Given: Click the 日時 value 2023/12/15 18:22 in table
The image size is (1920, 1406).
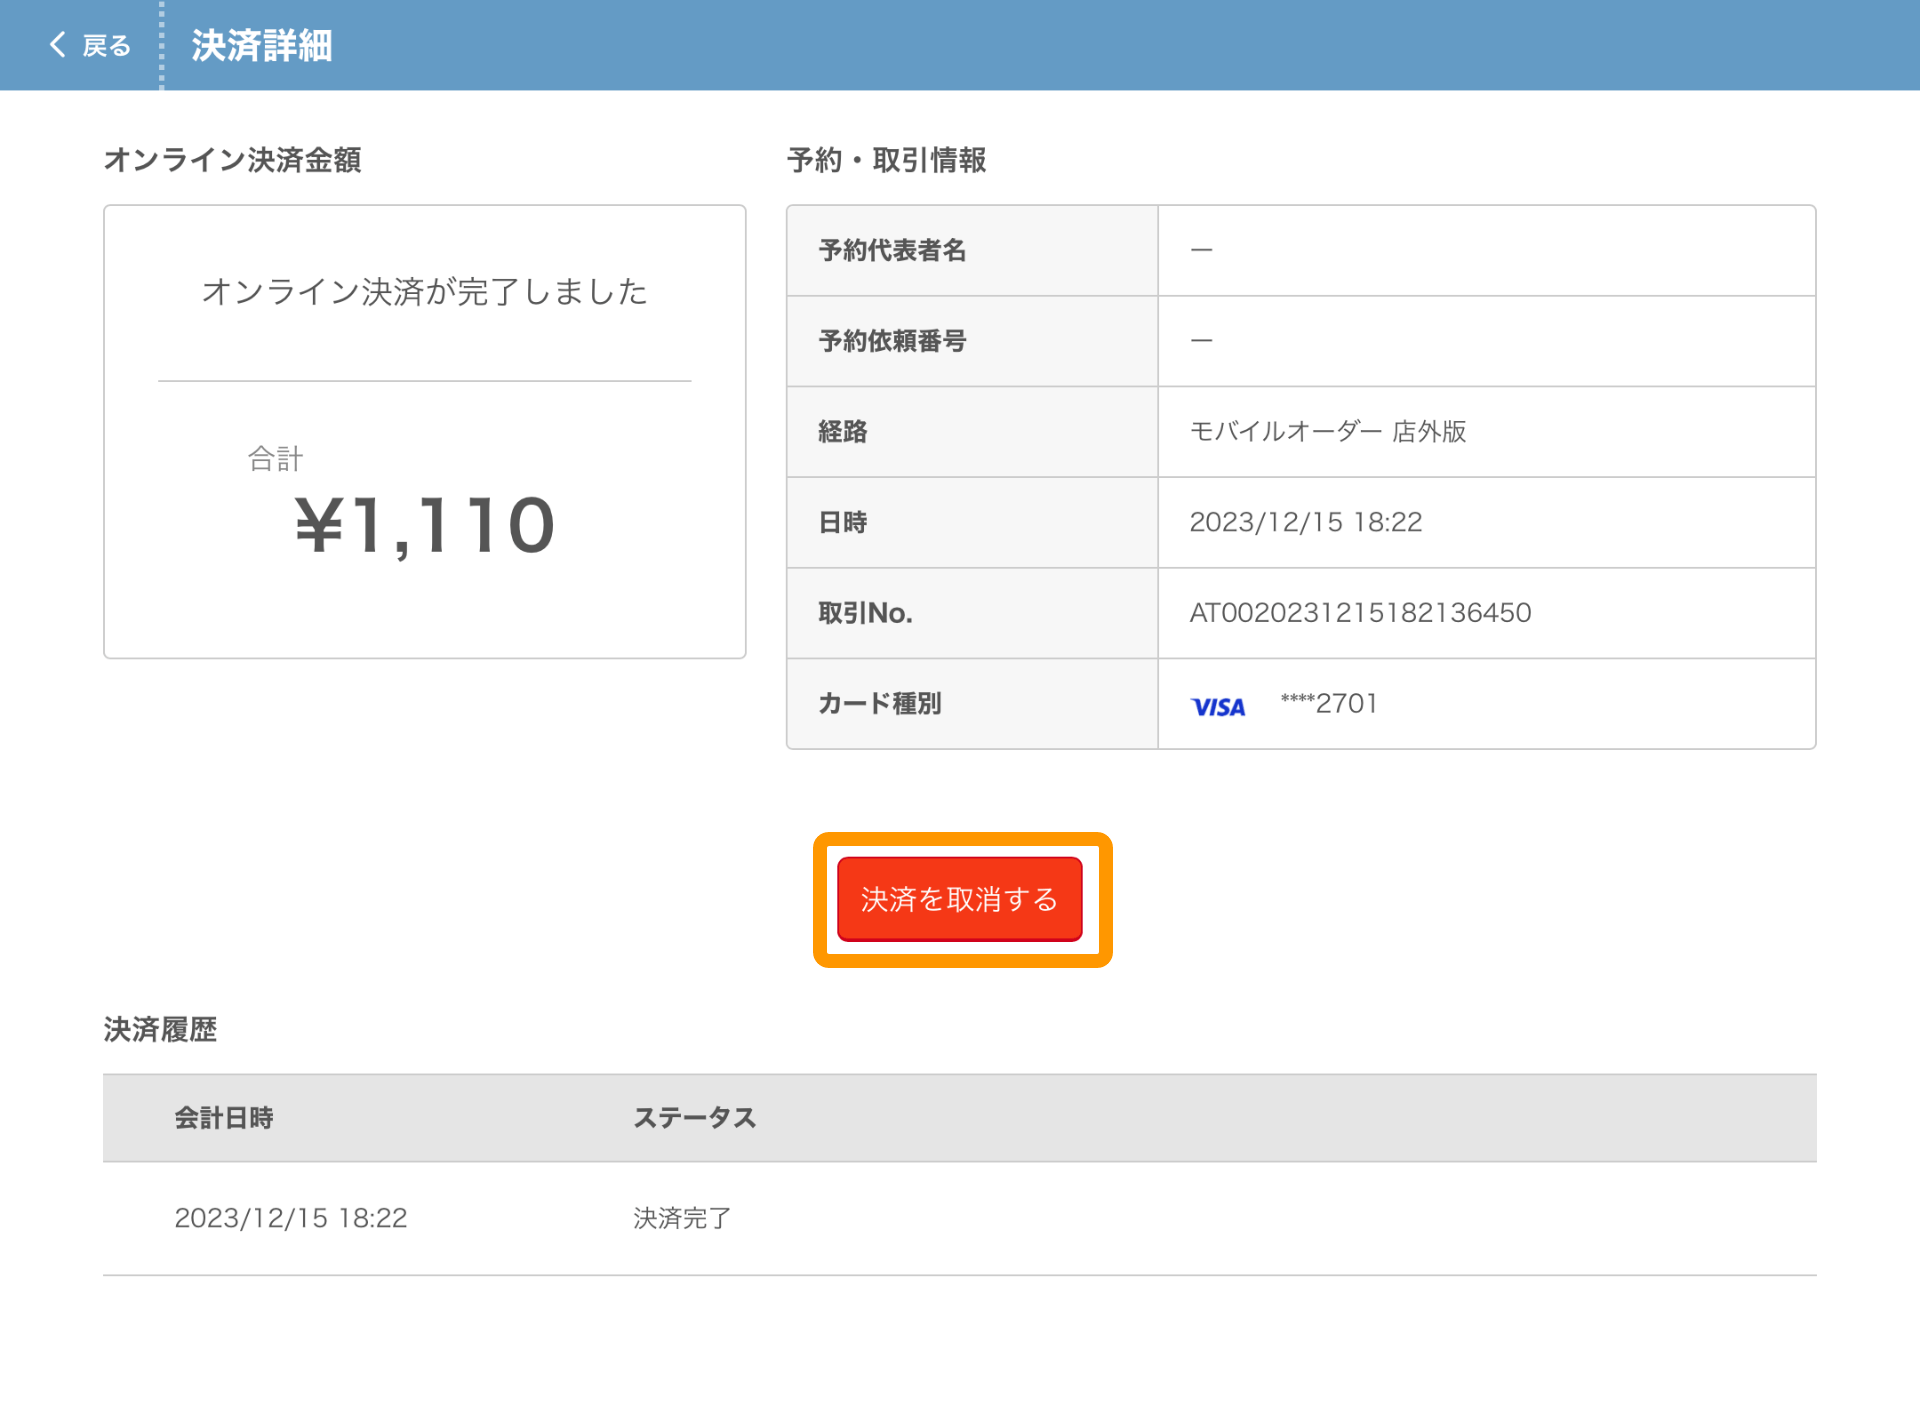Looking at the screenshot, I should [1305, 522].
